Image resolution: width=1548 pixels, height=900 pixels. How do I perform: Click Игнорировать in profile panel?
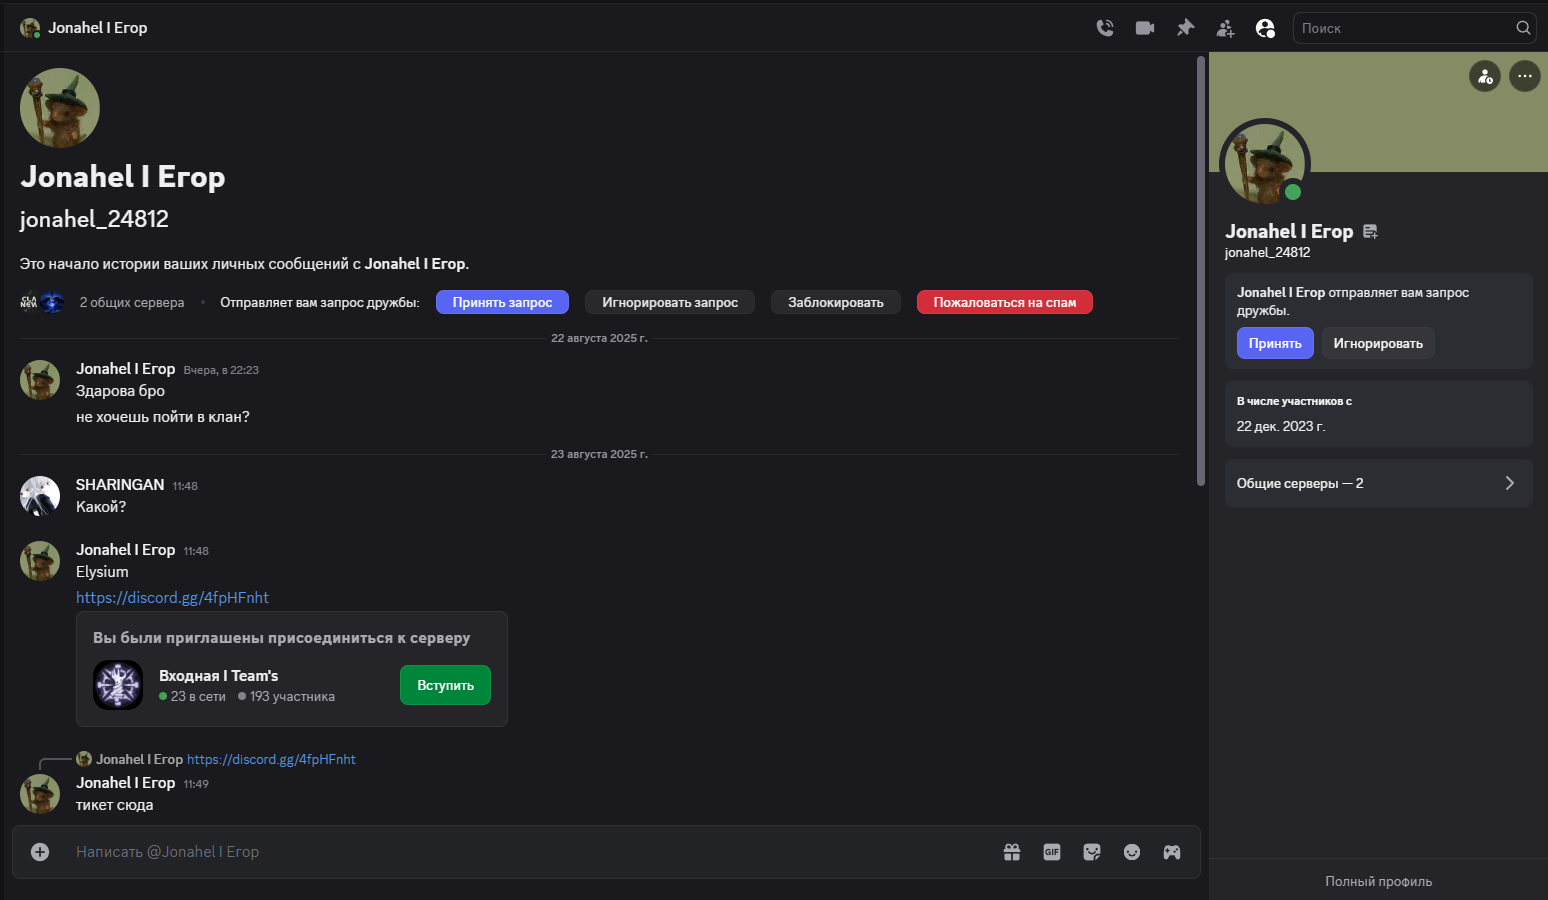[x=1378, y=343]
